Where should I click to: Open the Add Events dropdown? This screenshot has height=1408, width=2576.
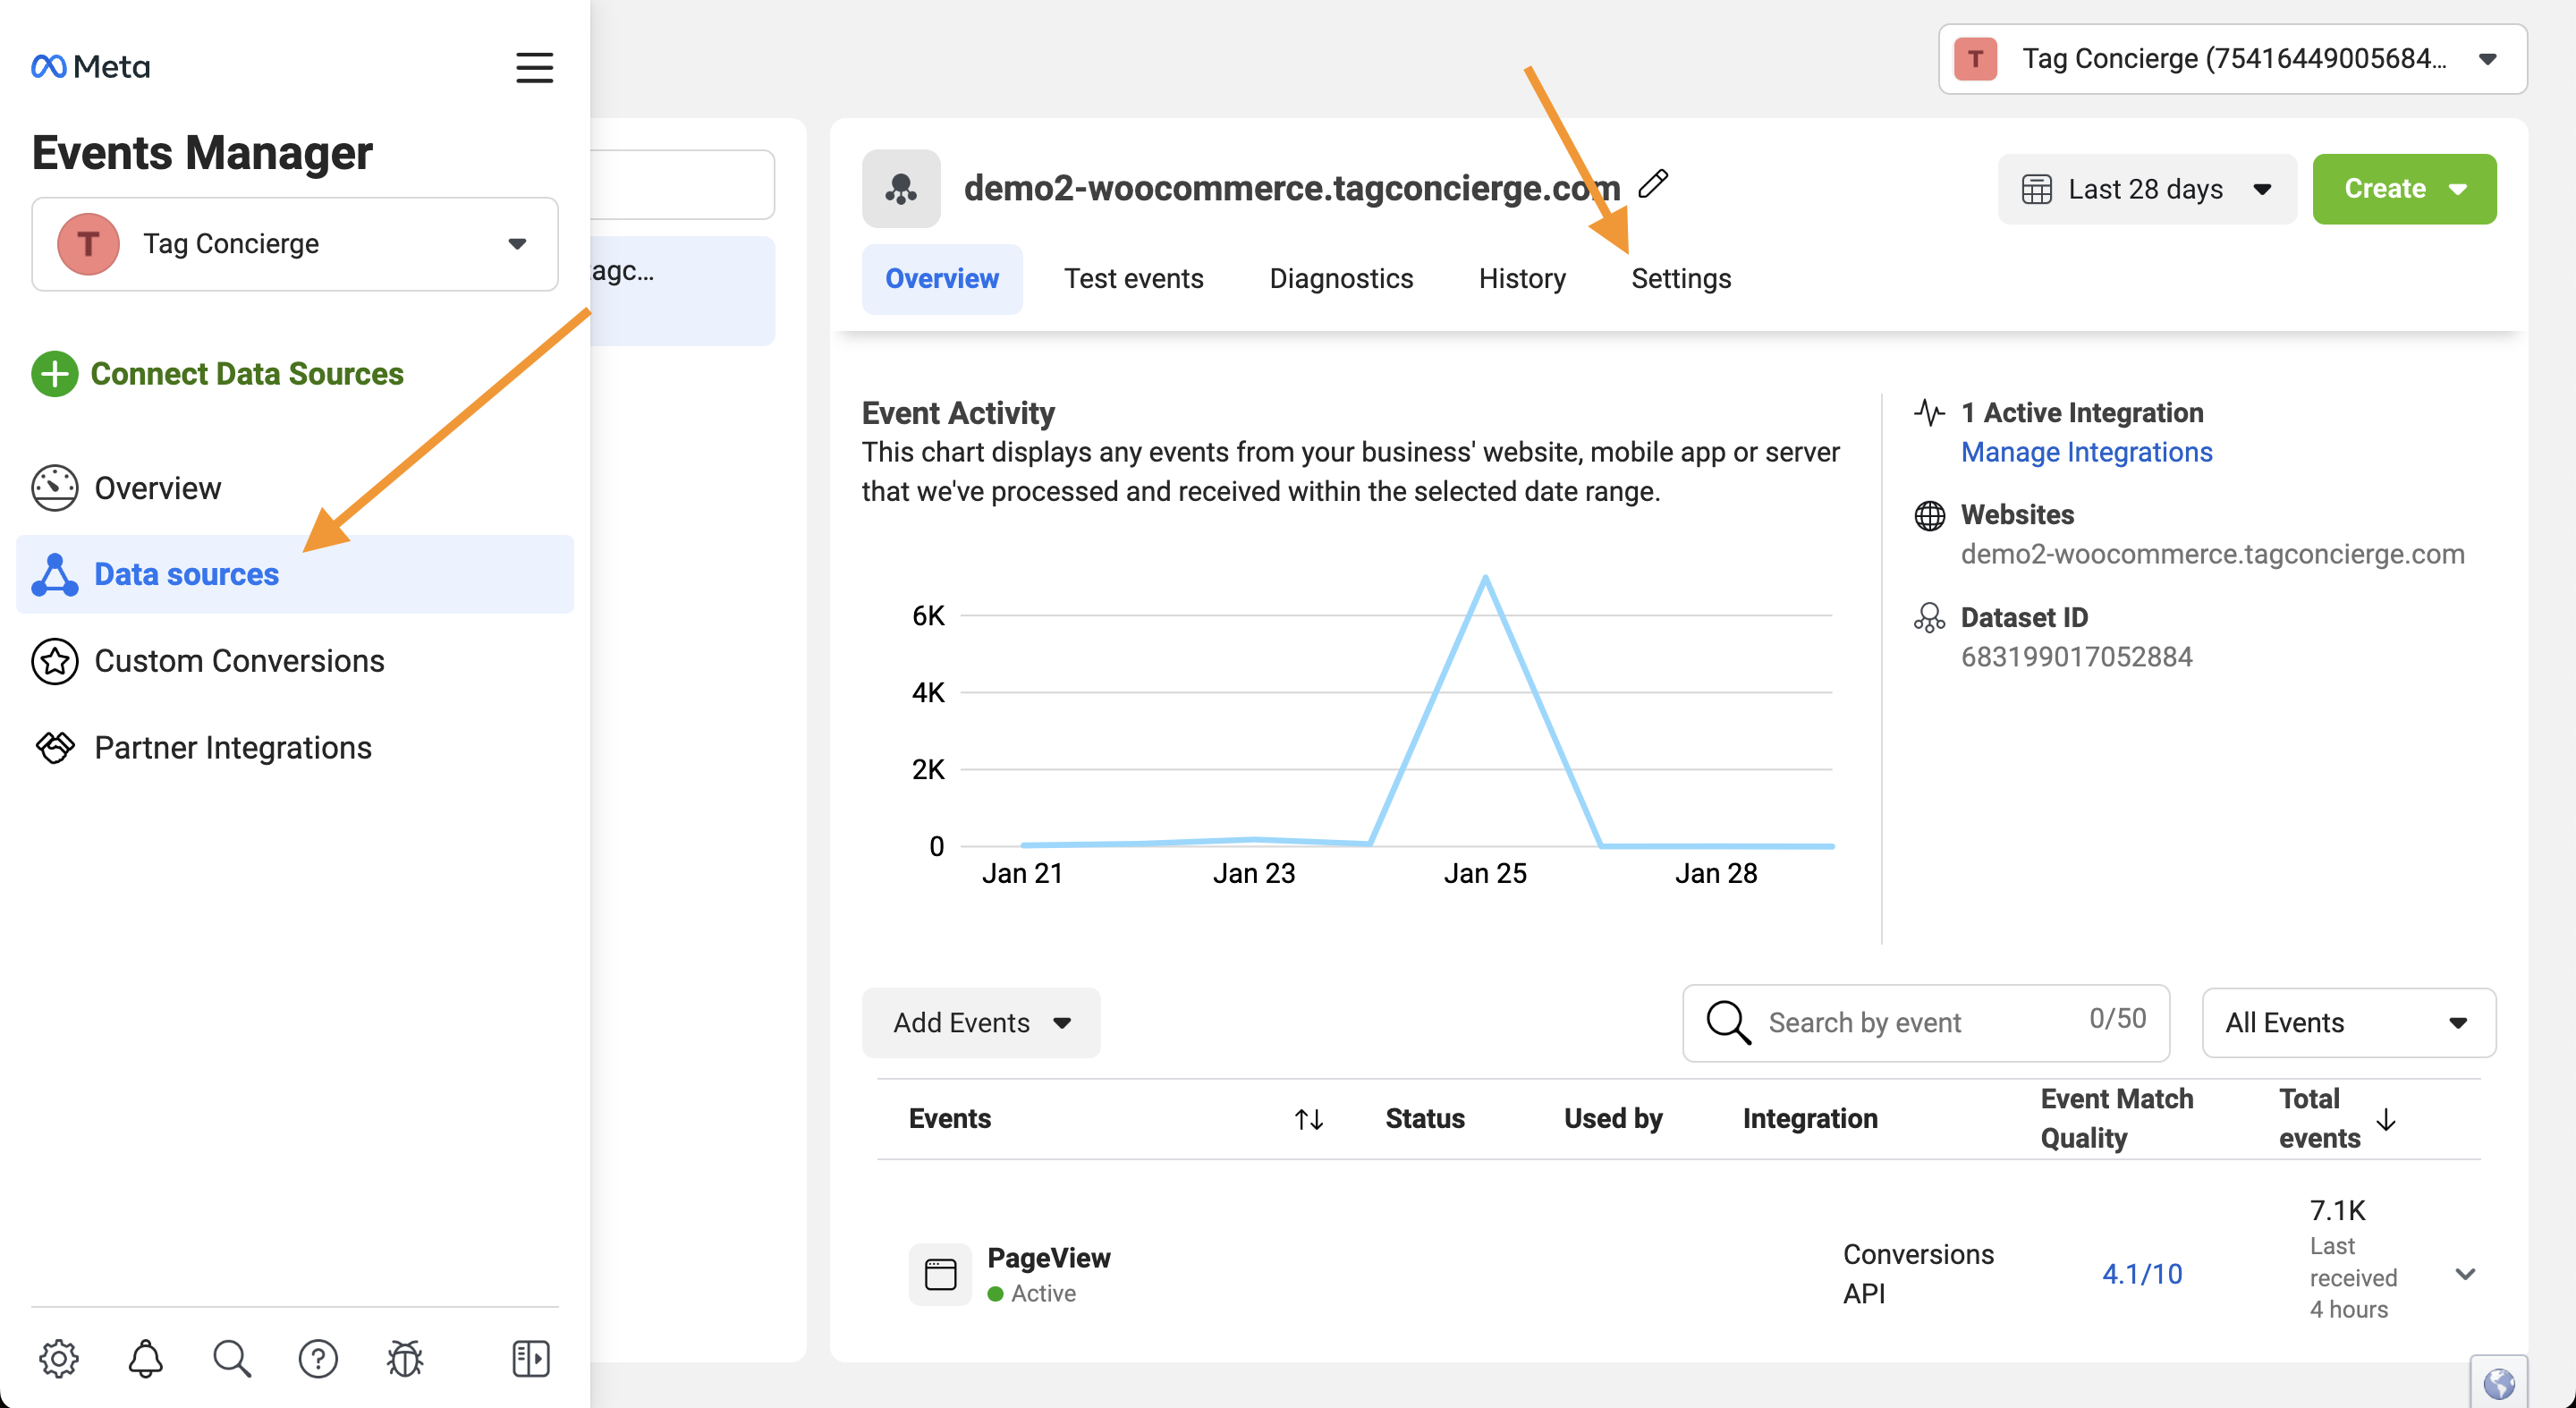click(981, 1022)
